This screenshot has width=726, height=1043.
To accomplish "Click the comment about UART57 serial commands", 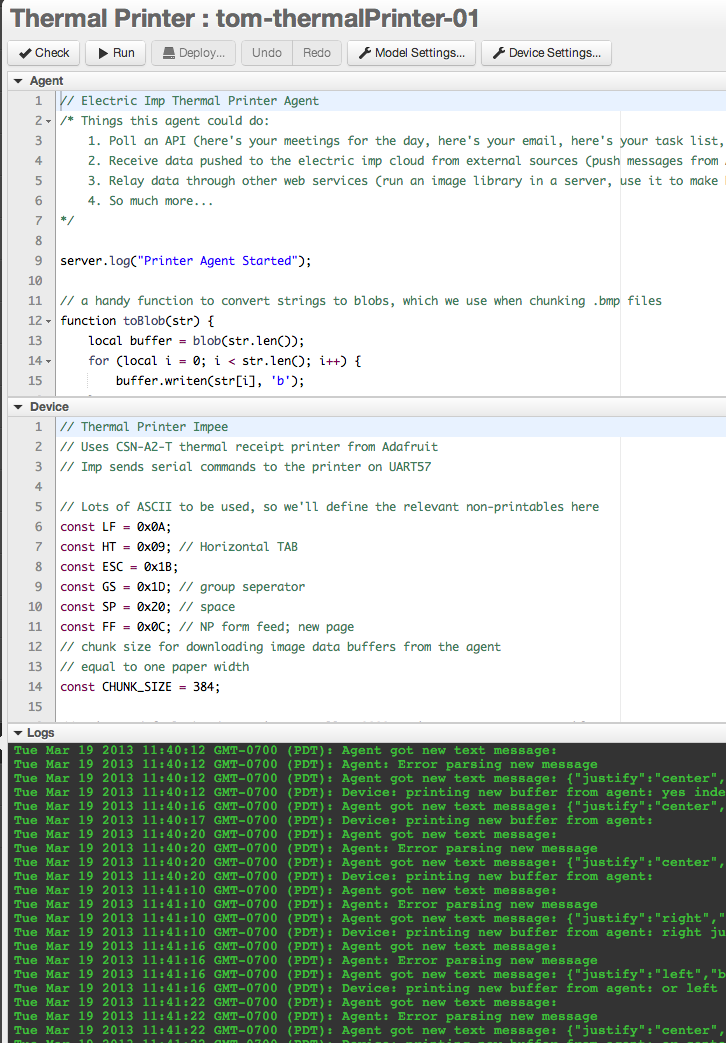I will [x=246, y=467].
